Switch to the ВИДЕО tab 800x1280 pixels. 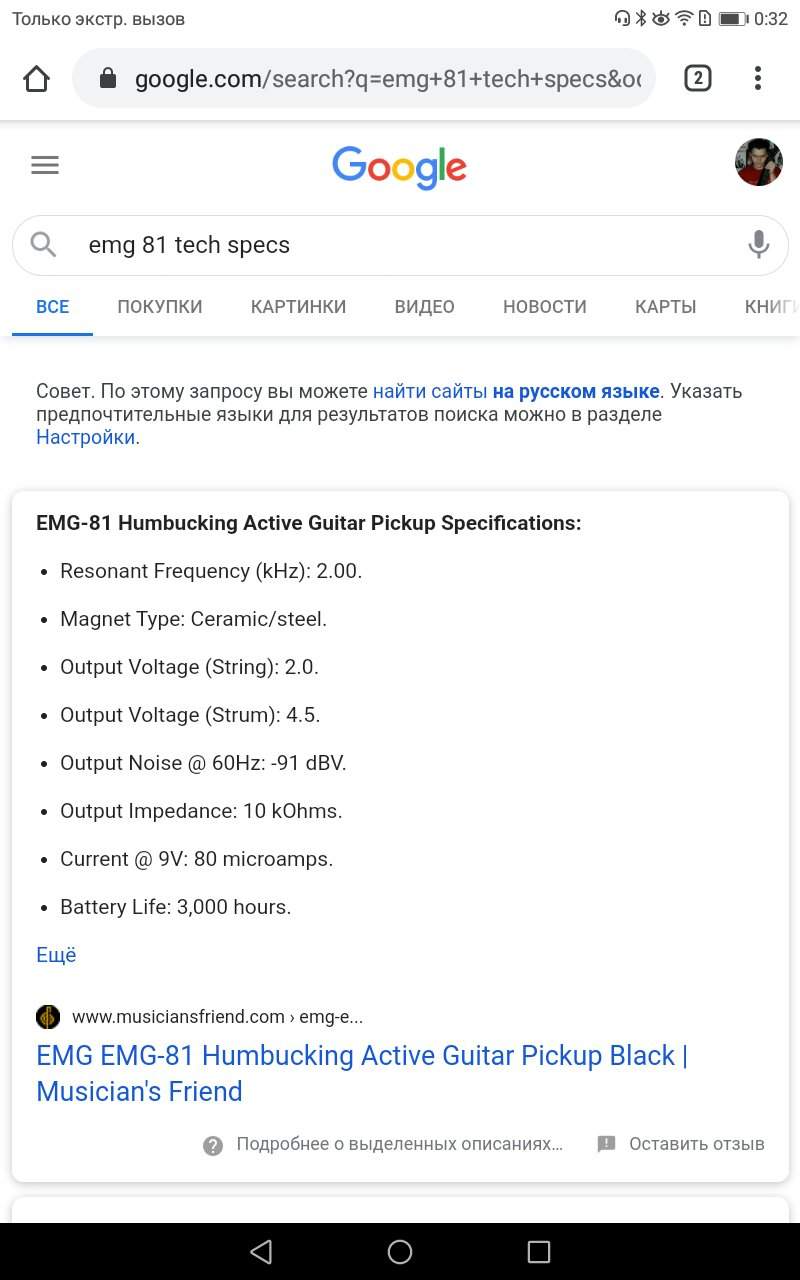point(424,307)
